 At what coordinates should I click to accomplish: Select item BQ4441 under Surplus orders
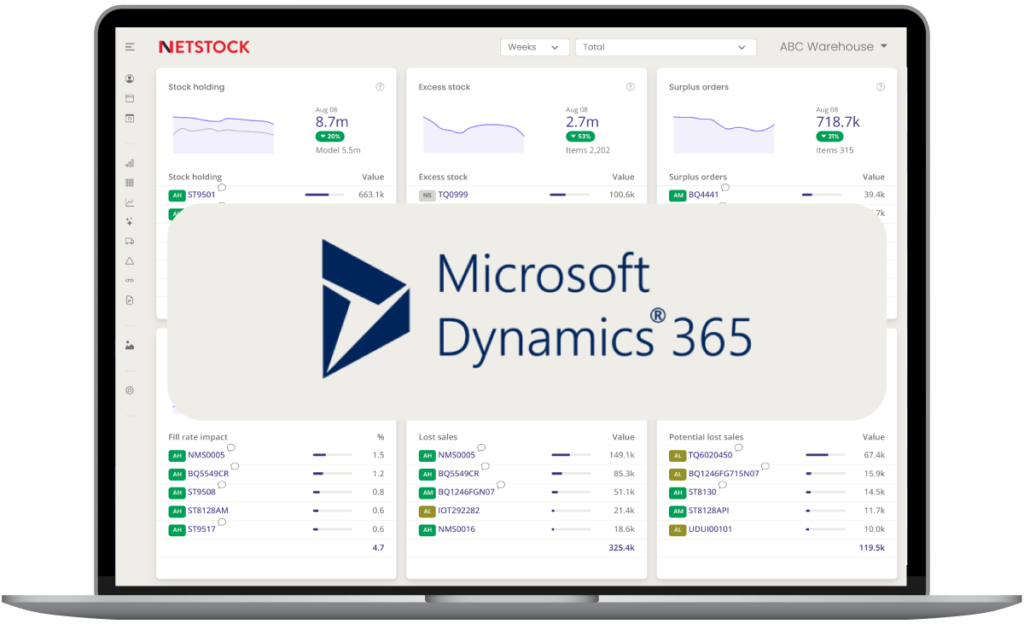pos(704,195)
